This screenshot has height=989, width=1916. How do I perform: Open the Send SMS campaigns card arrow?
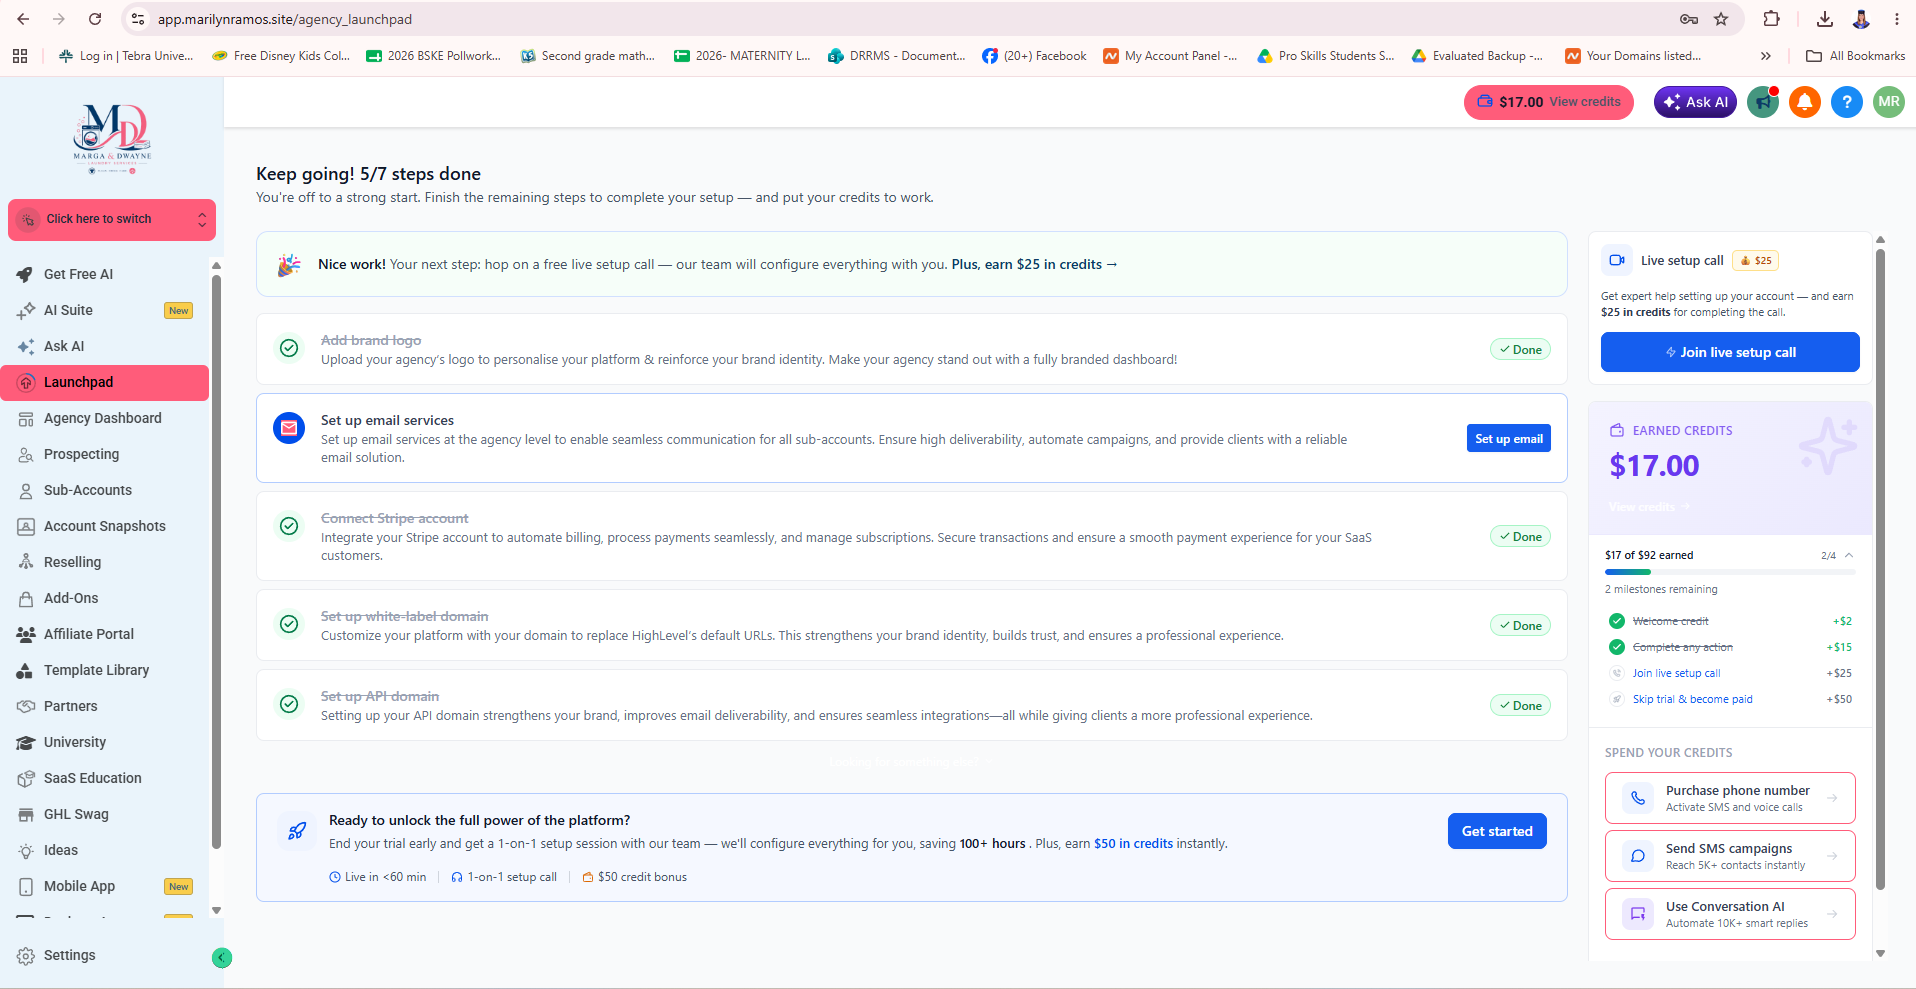[x=1832, y=856]
